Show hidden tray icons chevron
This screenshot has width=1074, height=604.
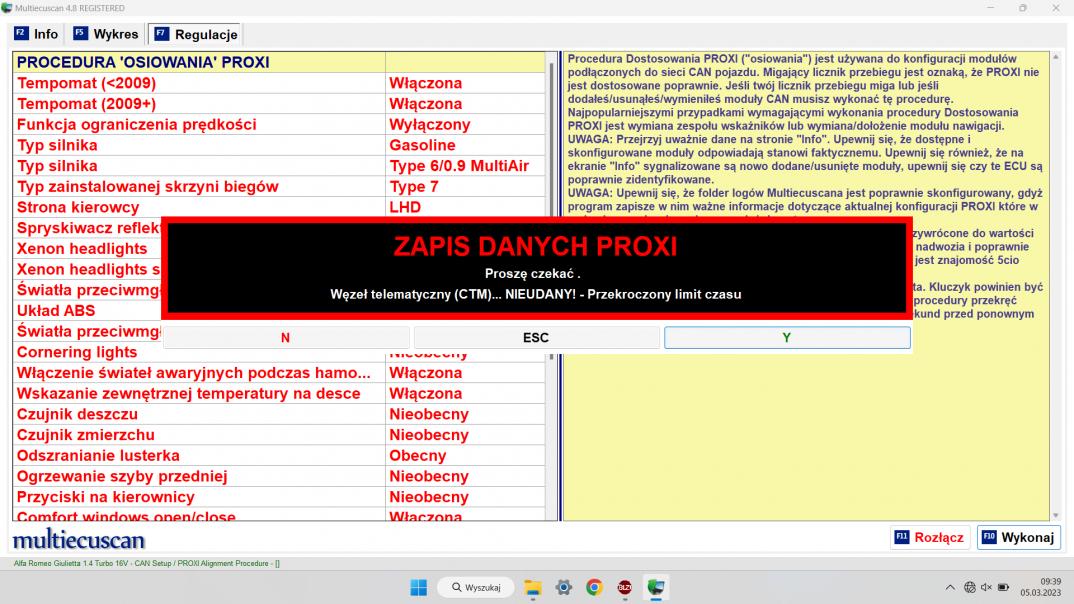pos(950,587)
